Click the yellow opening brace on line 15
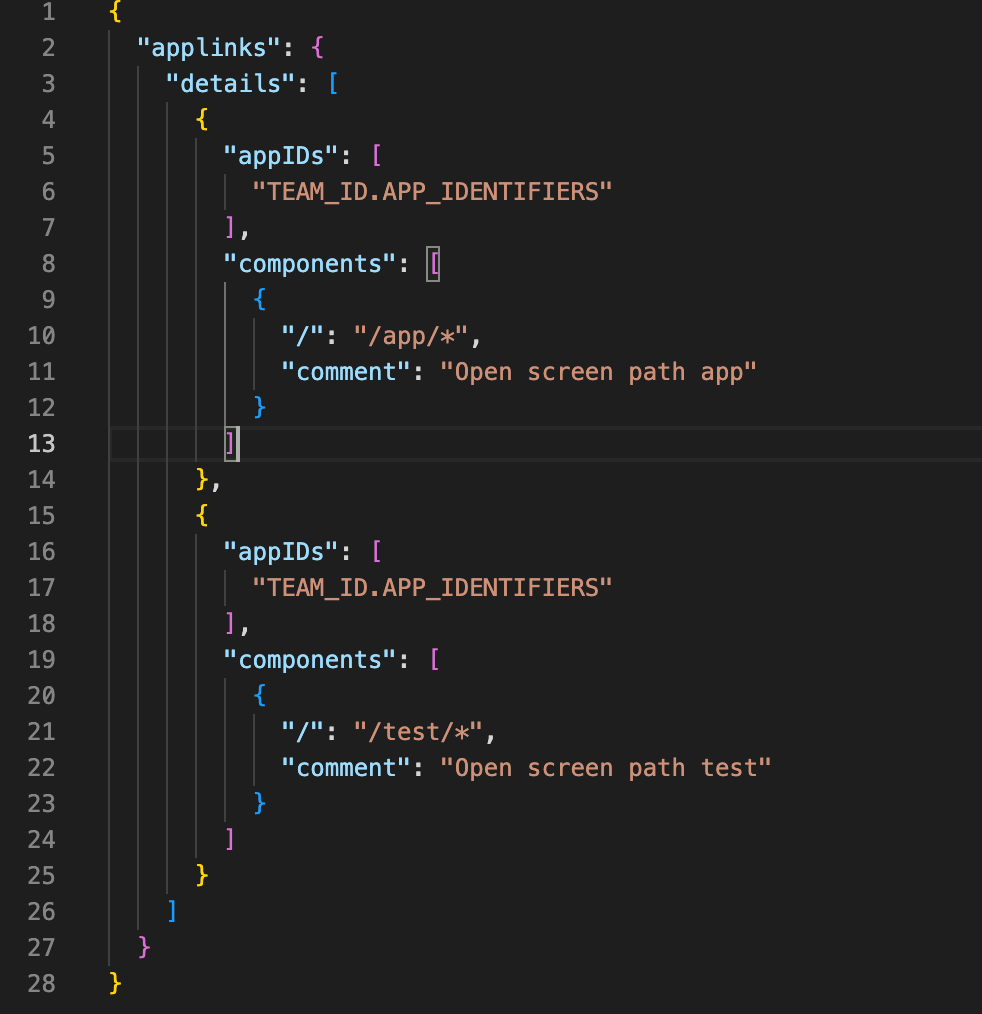This screenshot has height=1014, width=982. click(202, 515)
